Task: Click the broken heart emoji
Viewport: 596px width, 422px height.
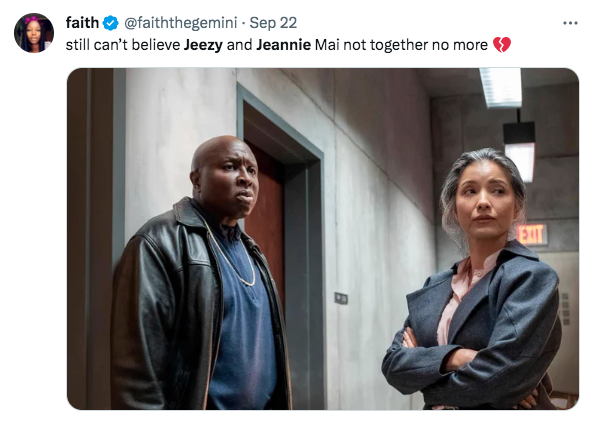Action: (x=502, y=45)
